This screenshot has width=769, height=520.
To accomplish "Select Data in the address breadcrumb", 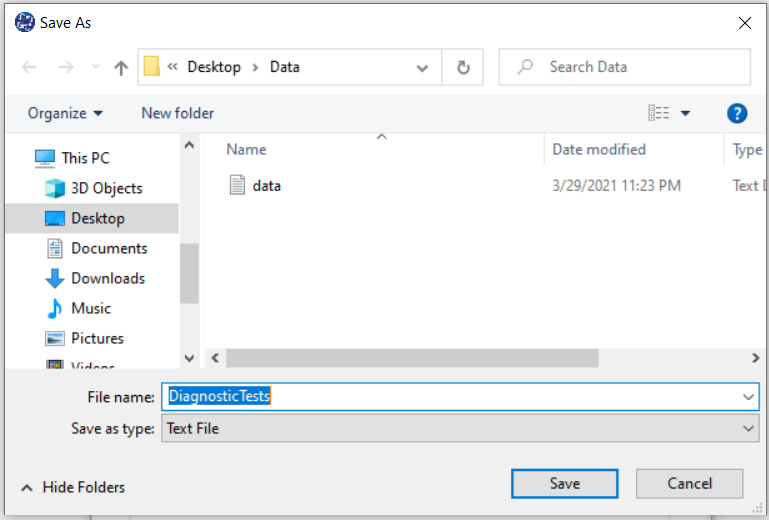I will pos(284,67).
